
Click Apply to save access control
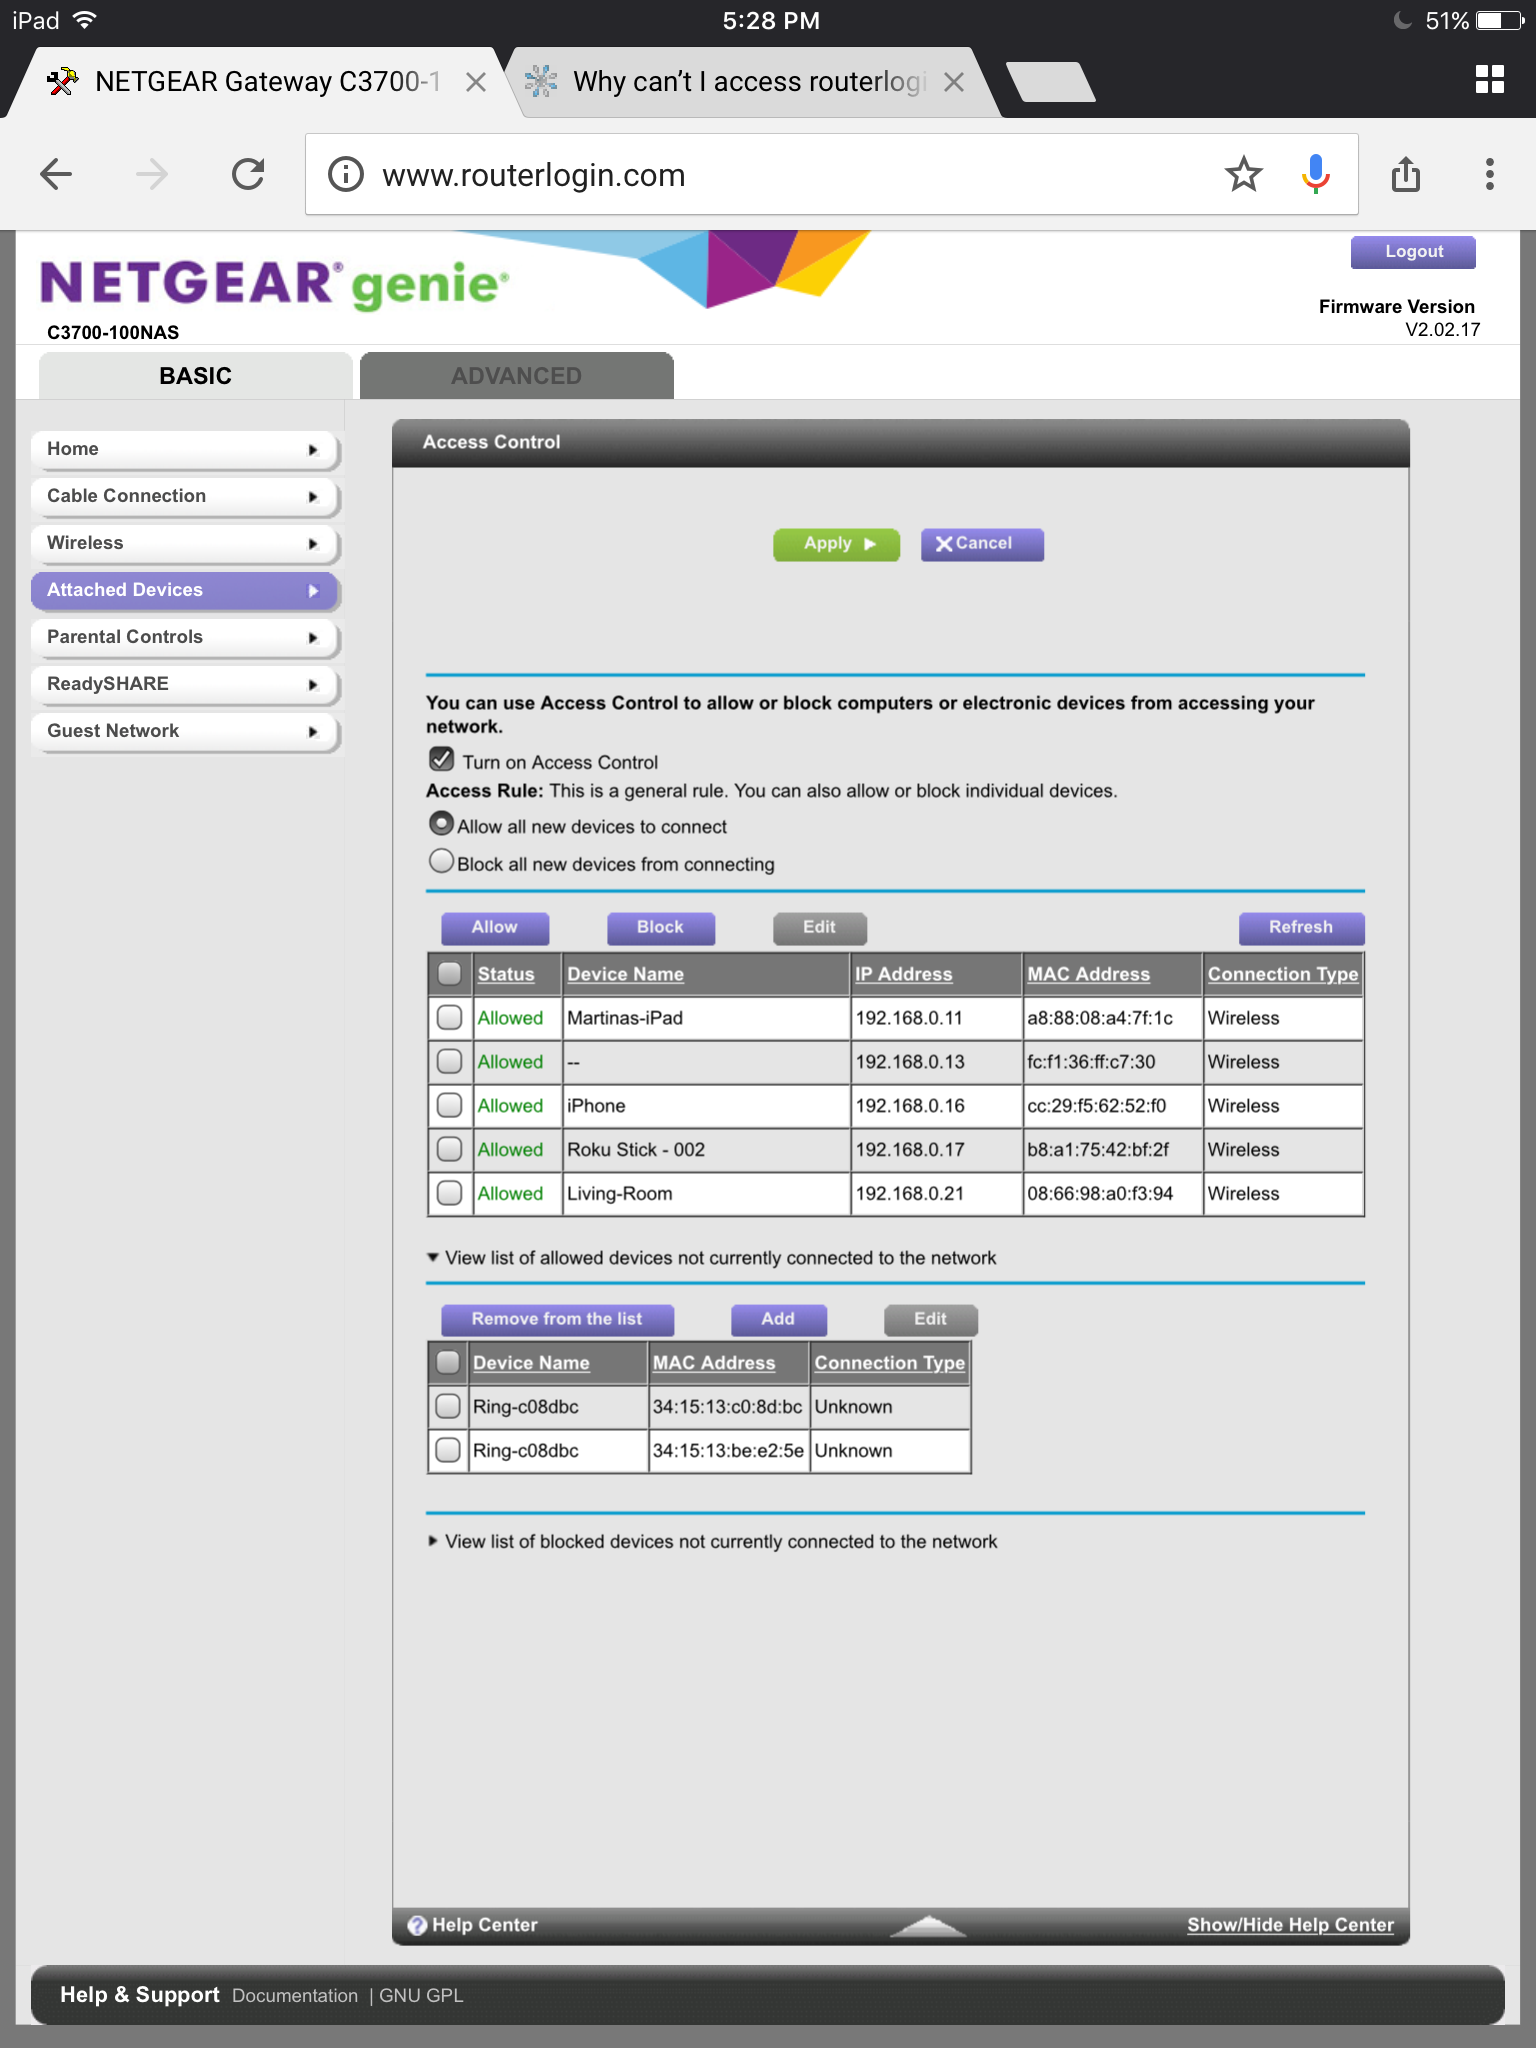click(837, 544)
